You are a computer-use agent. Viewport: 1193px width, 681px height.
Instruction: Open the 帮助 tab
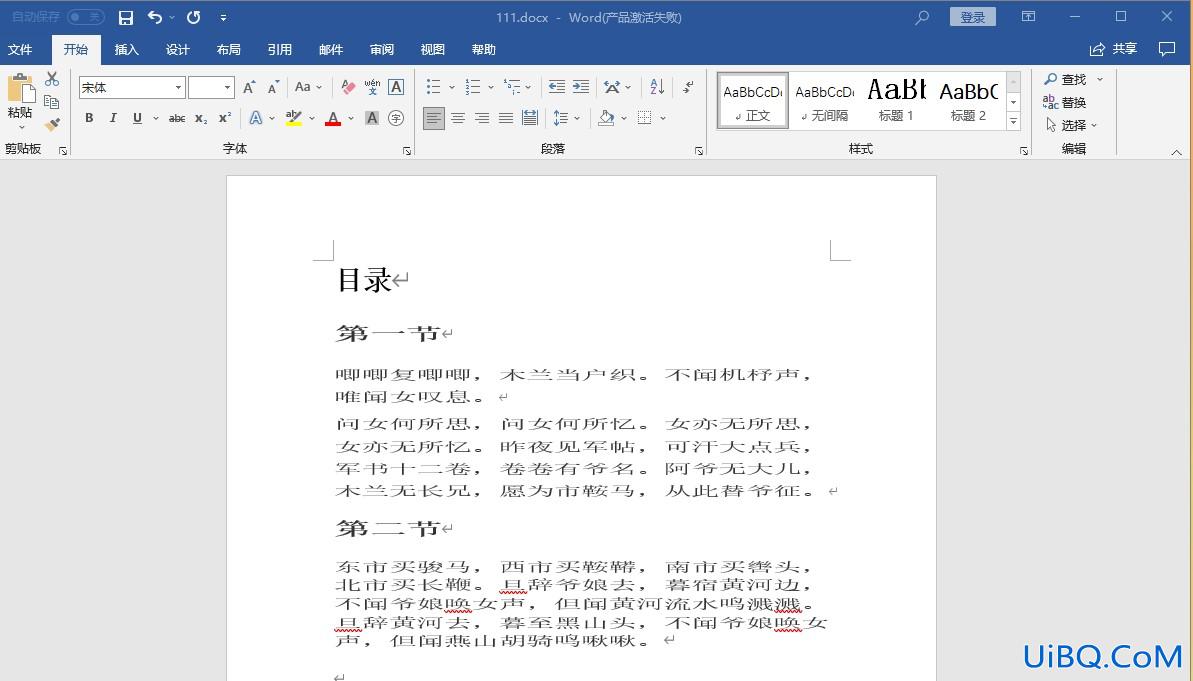483,49
